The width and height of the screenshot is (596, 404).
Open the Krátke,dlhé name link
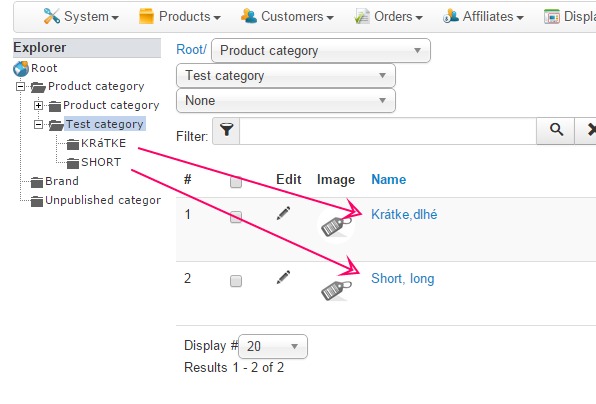(x=404, y=215)
